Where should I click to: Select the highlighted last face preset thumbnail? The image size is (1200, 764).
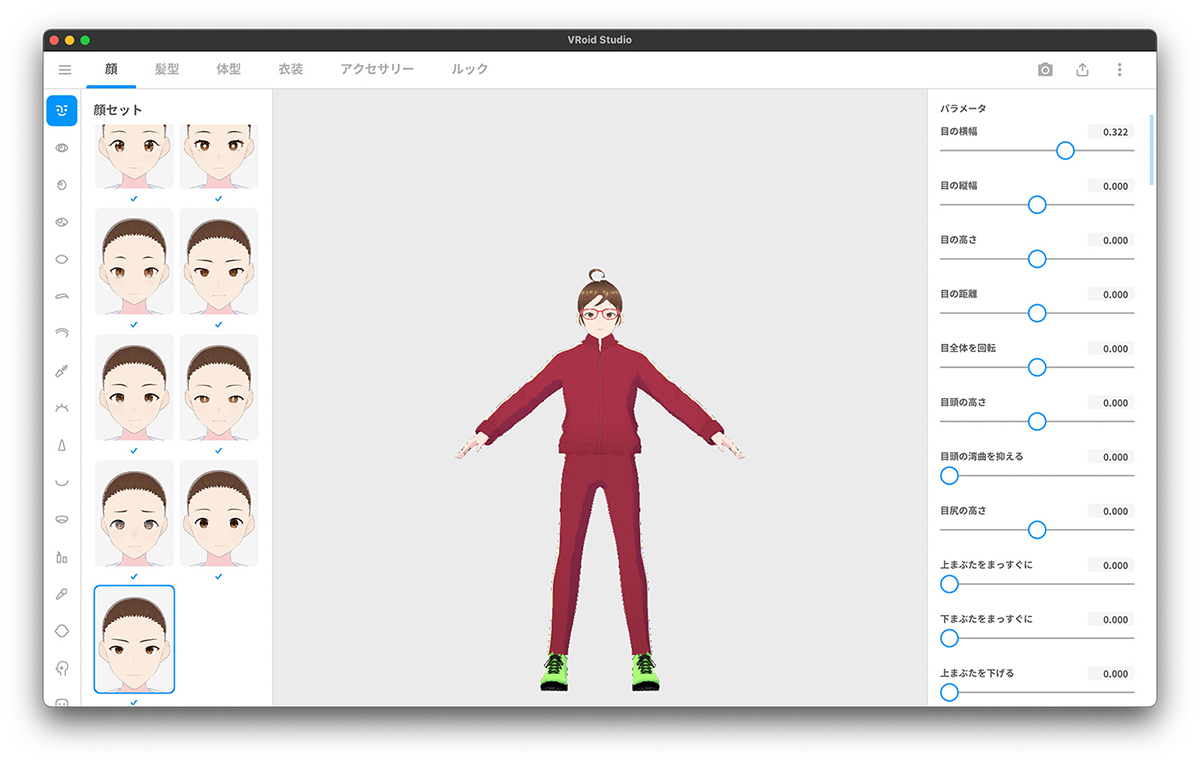(134, 639)
